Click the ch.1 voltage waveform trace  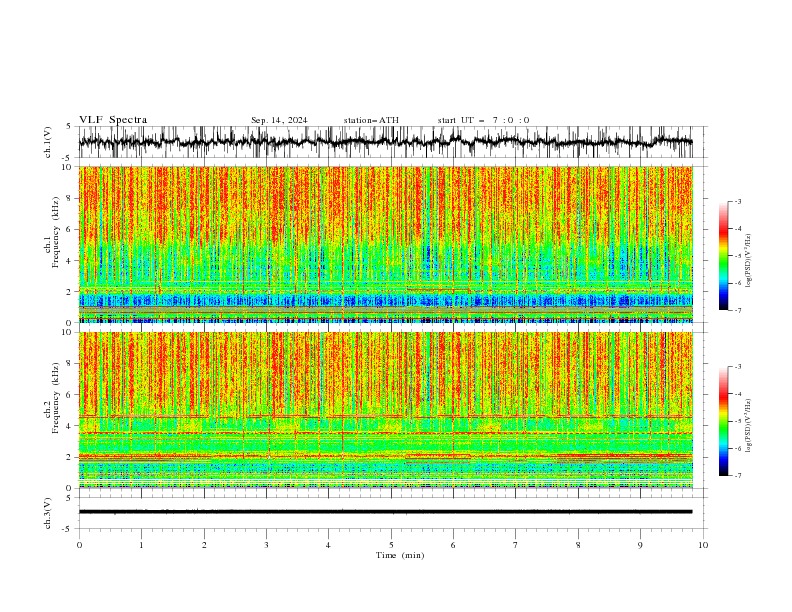click(385, 142)
